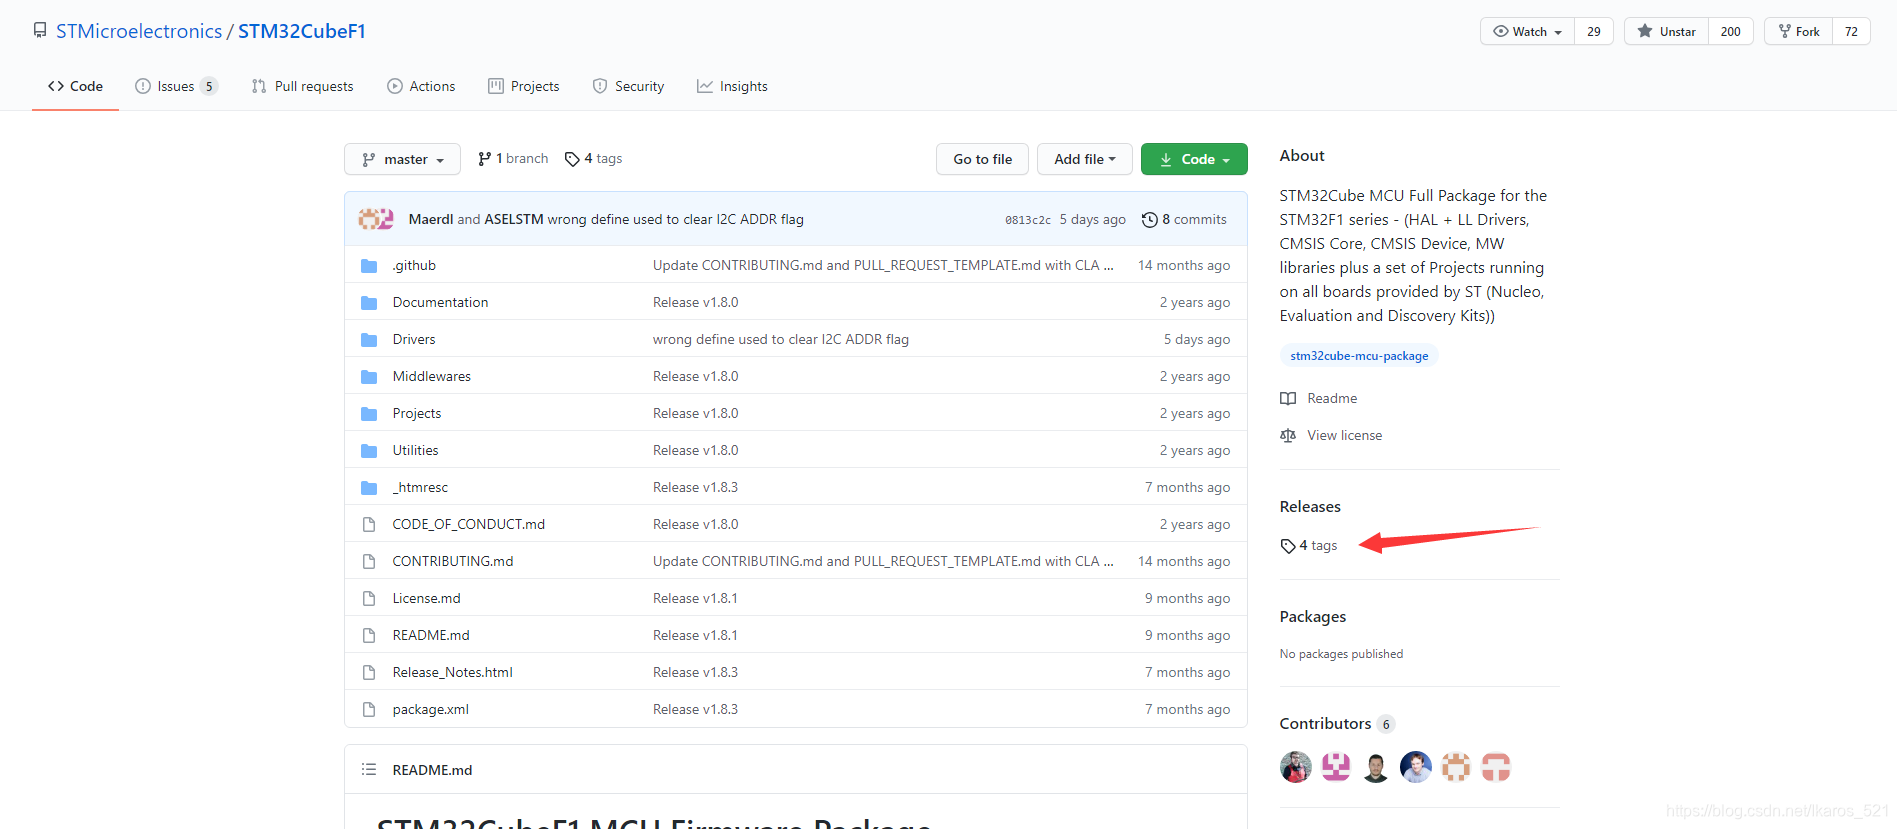The width and height of the screenshot is (1897, 829).
Task: Open the Utilities folder
Action: (415, 450)
